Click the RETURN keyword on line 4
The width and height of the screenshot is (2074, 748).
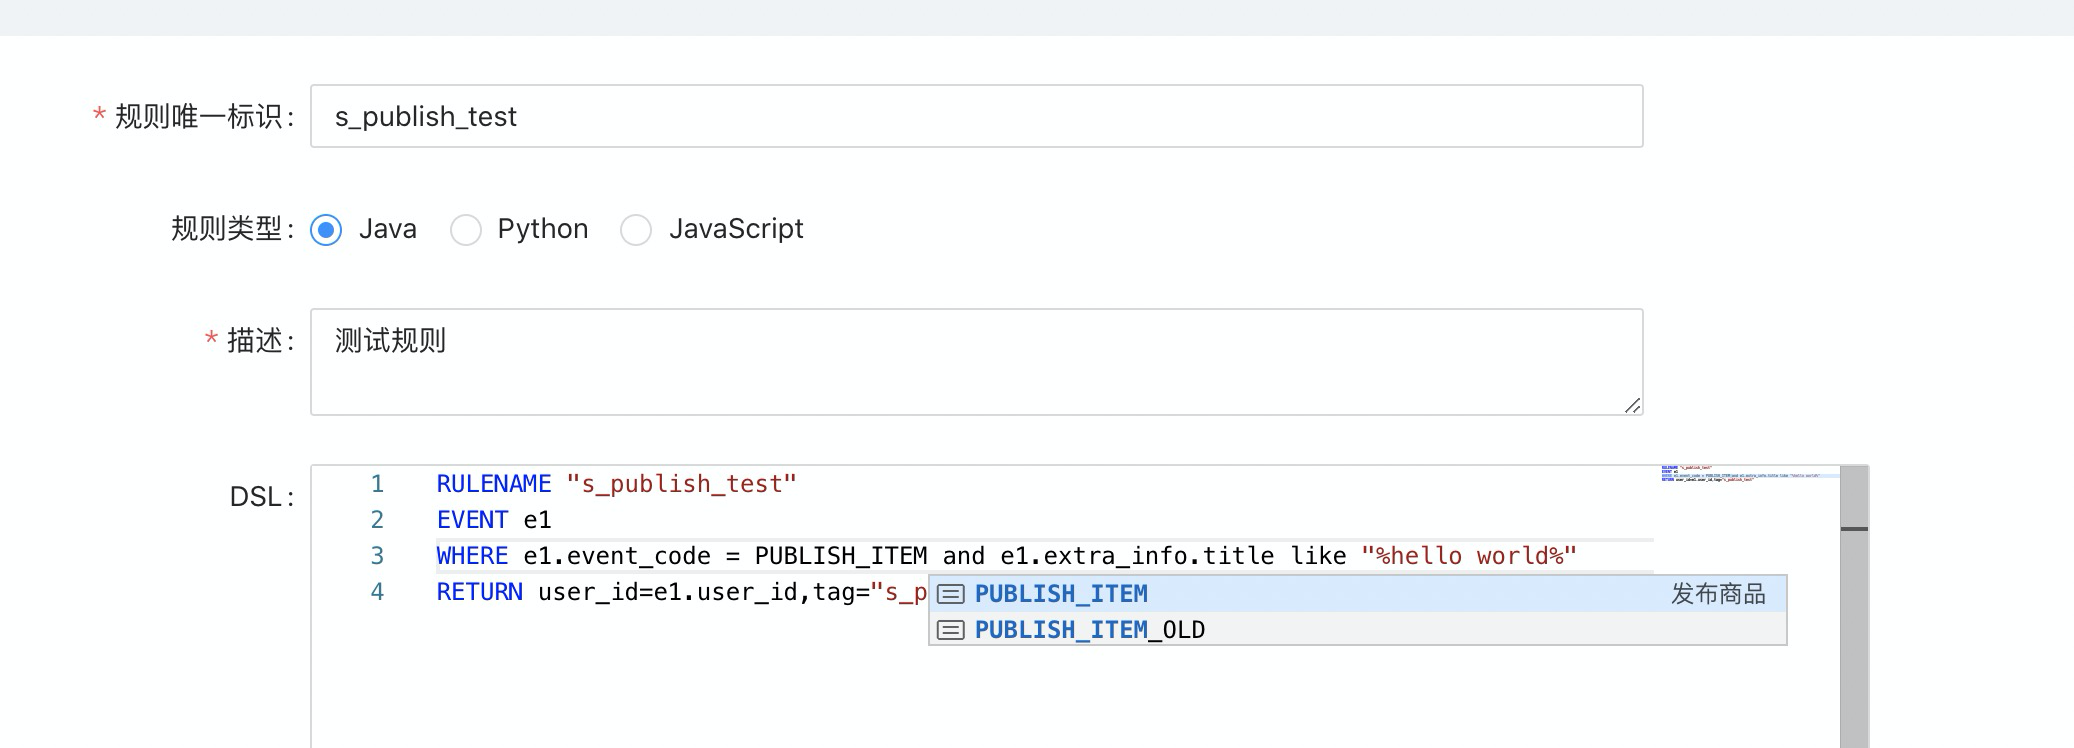click(x=479, y=592)
